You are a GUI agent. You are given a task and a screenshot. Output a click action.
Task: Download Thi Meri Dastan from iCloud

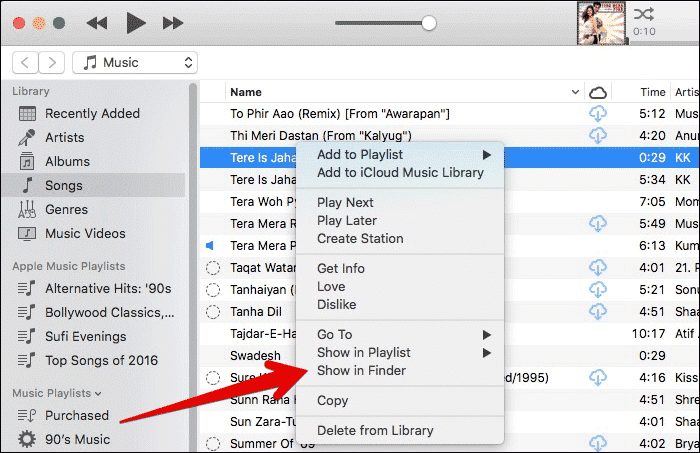point(597,135)
